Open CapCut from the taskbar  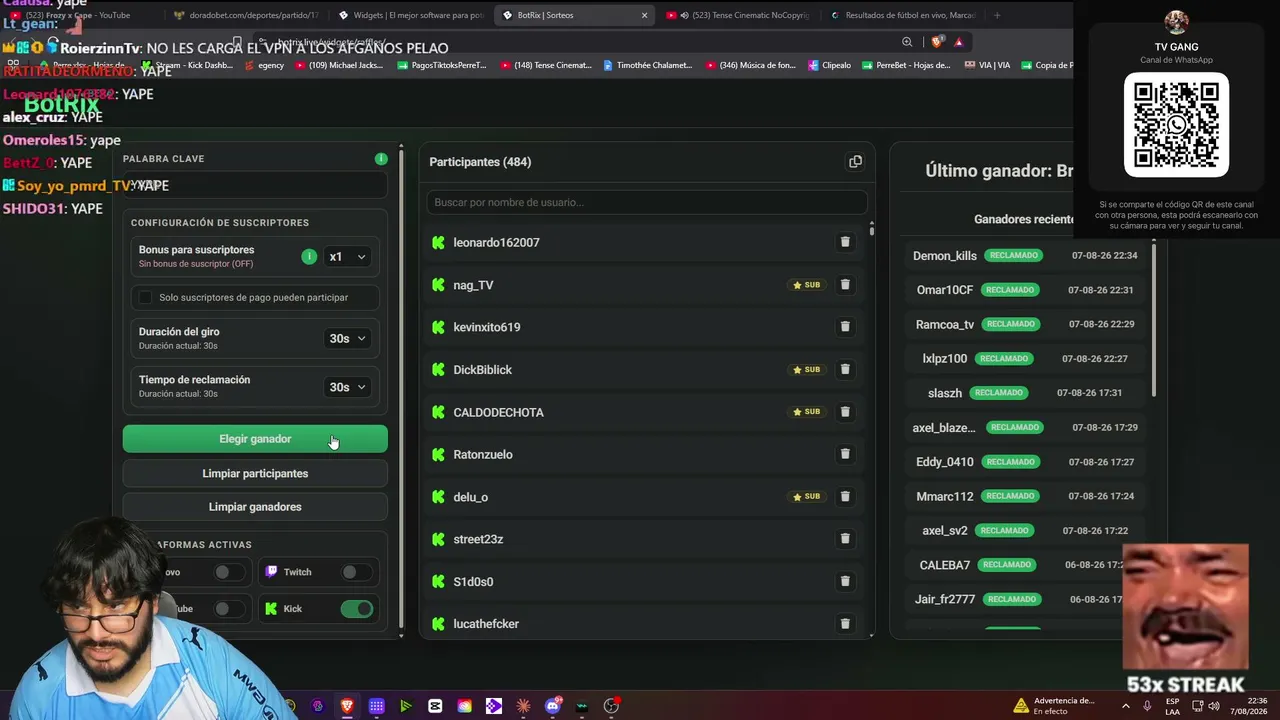click(435, 706)
